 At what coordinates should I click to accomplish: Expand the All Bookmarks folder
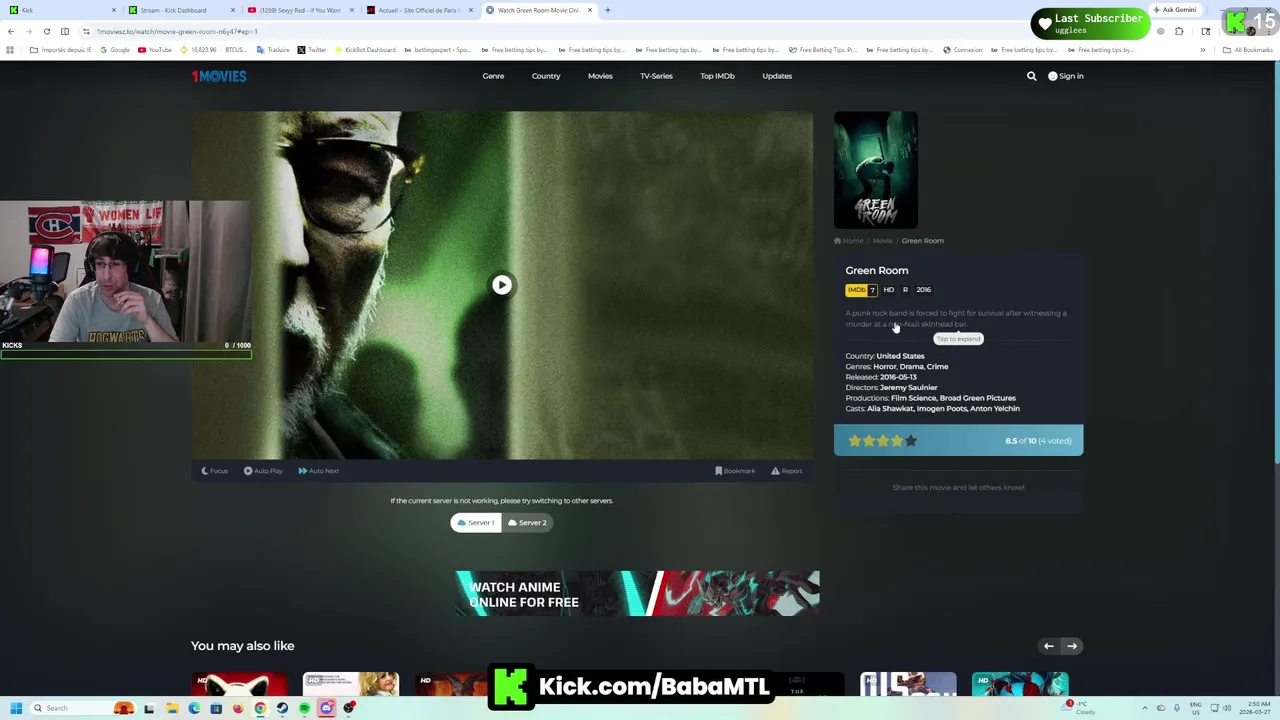(x=1248, y=50)
